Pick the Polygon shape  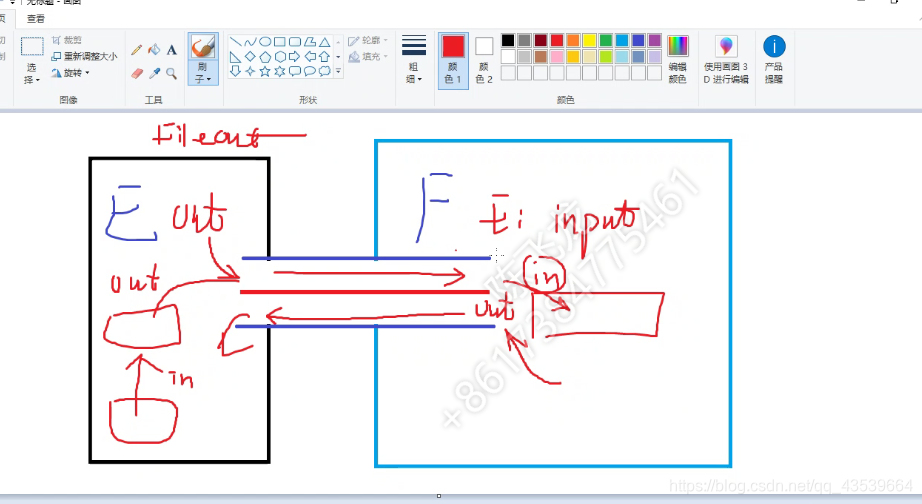tap(309, 42)
